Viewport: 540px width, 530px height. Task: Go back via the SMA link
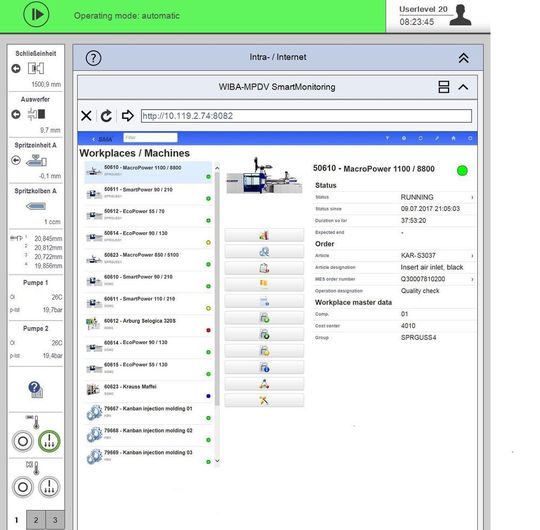[x=102, y=139]
